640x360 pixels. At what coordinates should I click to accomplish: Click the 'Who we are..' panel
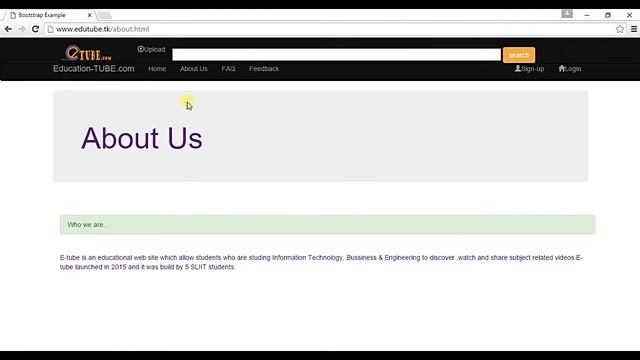tap(327, 225)
